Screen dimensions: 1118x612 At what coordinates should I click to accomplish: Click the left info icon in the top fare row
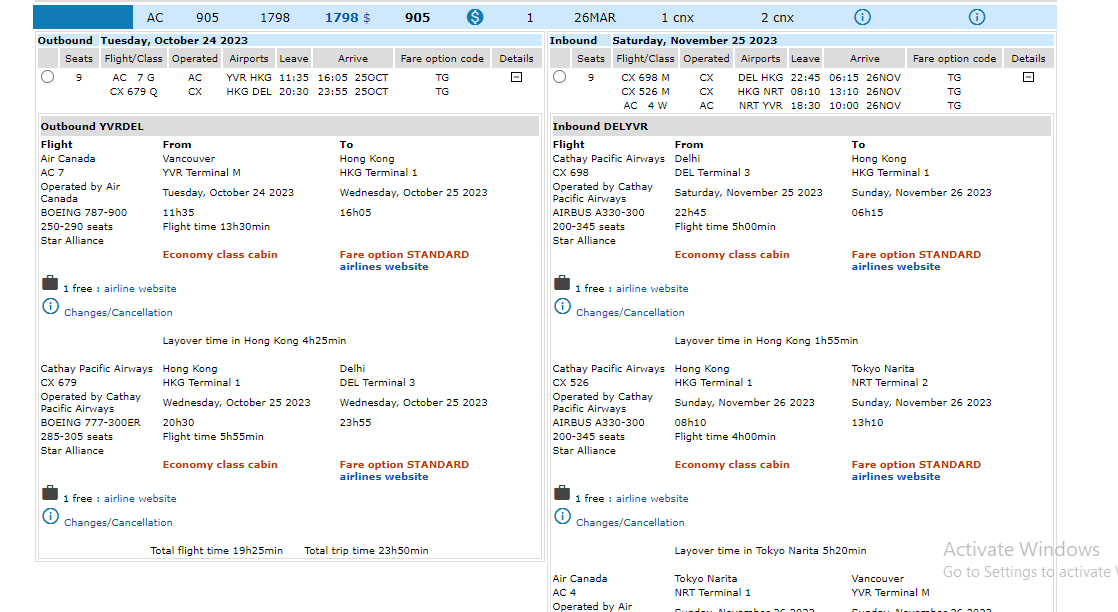(862, 17)
